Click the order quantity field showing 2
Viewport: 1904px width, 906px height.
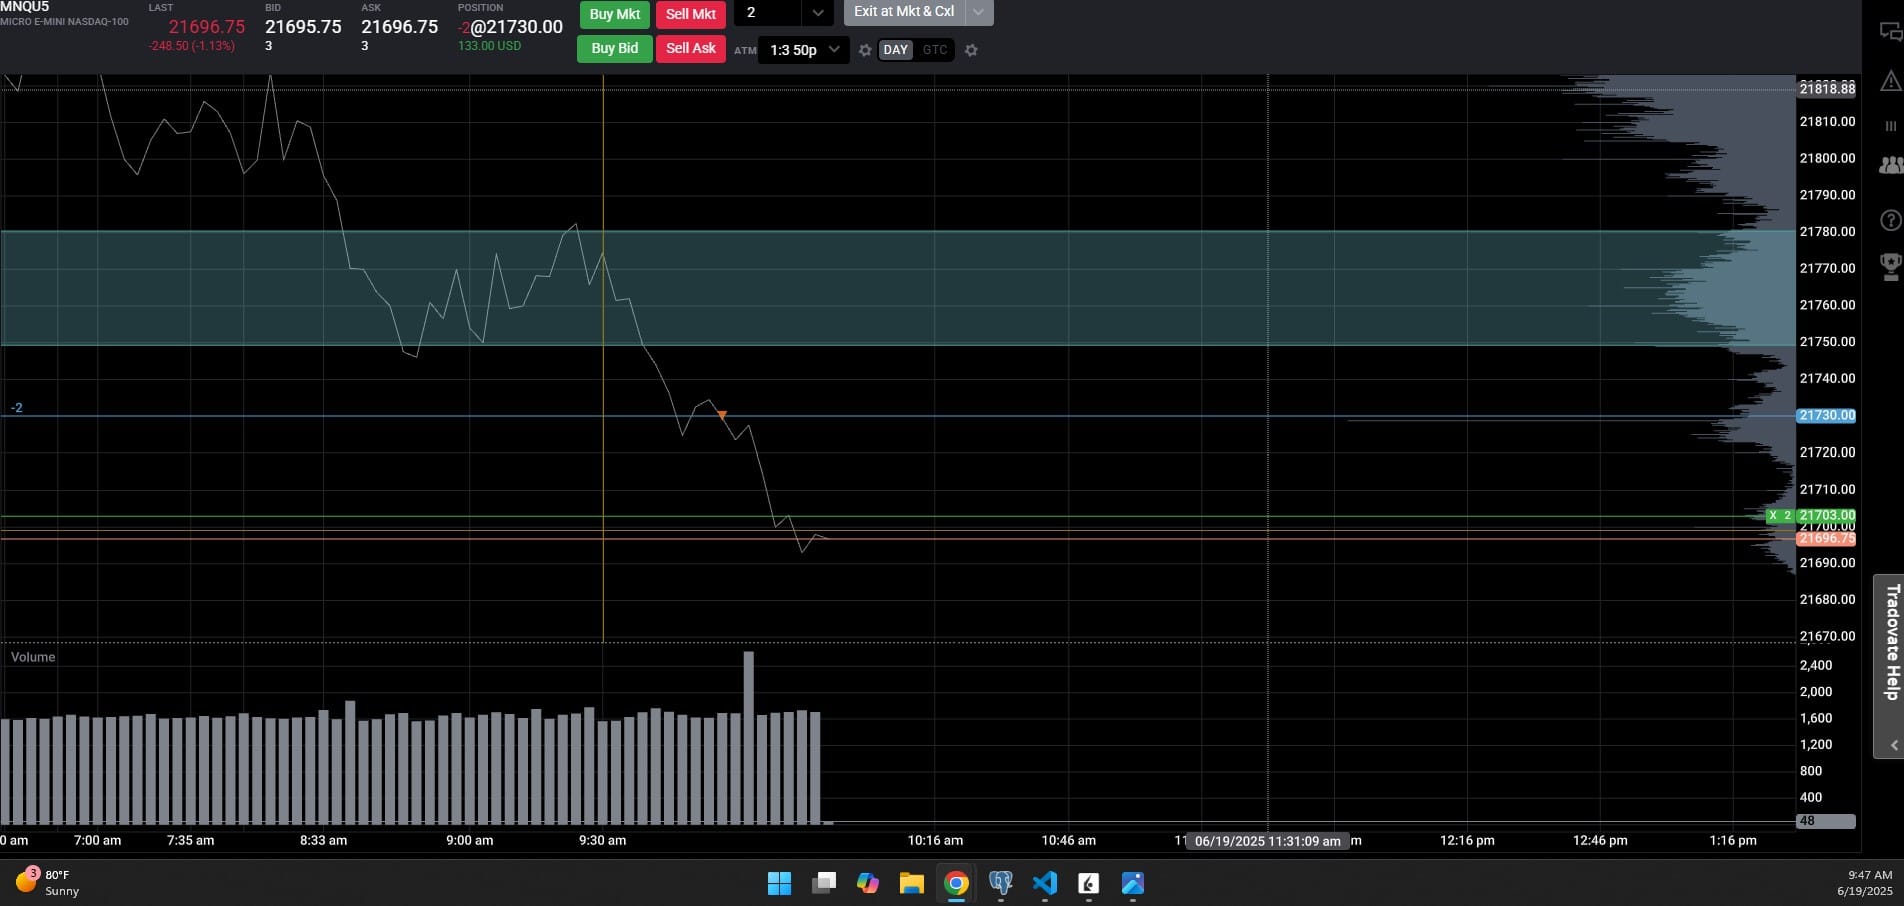pos(768,13)
